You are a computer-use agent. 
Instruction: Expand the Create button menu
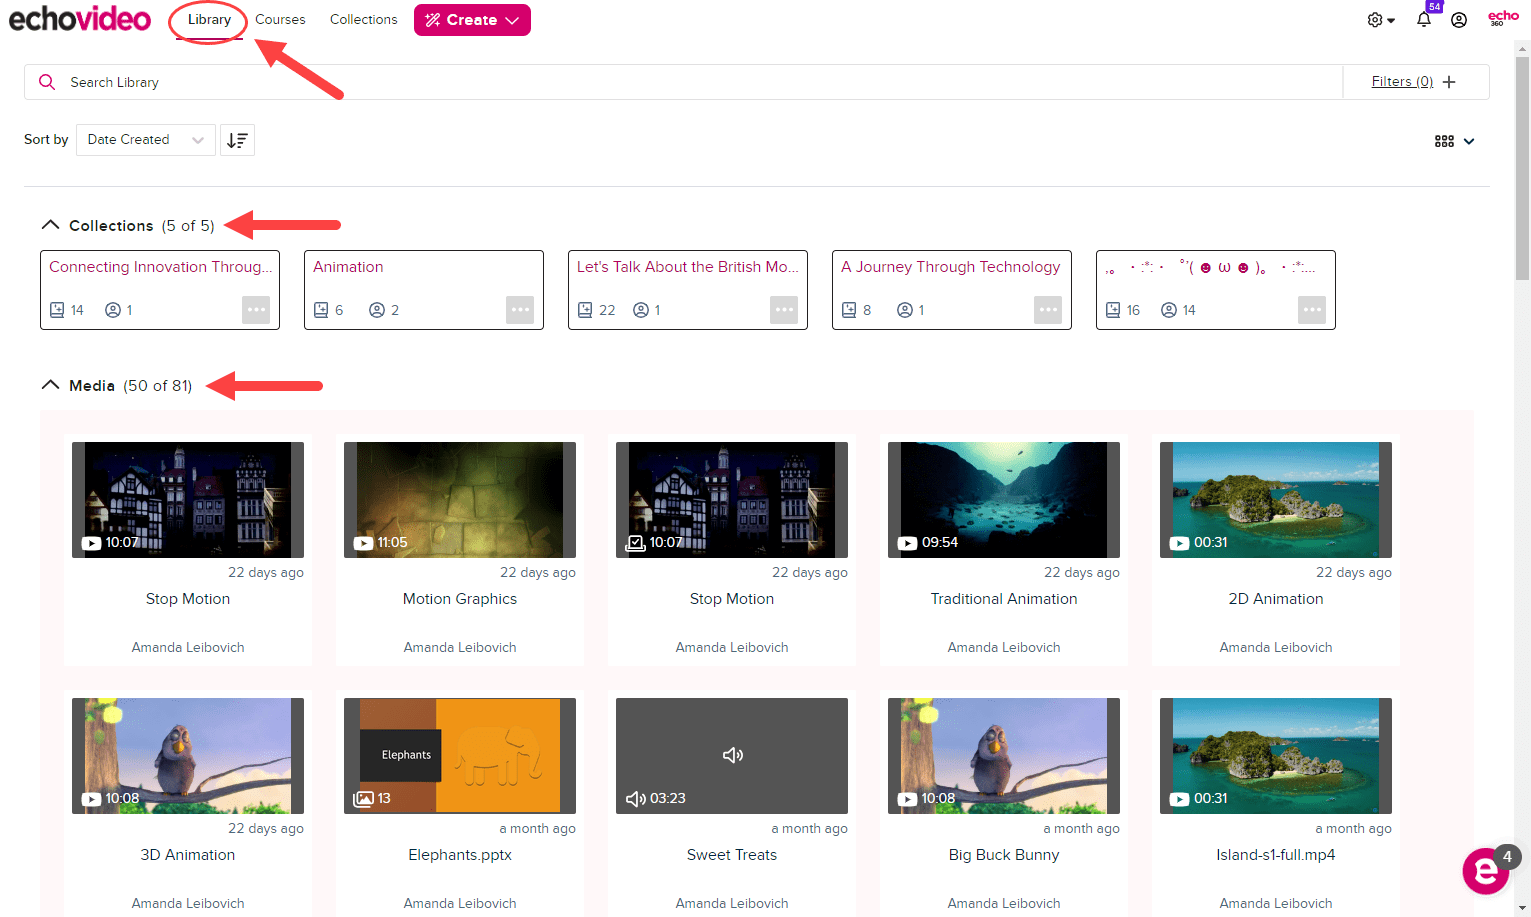point(472,20)
